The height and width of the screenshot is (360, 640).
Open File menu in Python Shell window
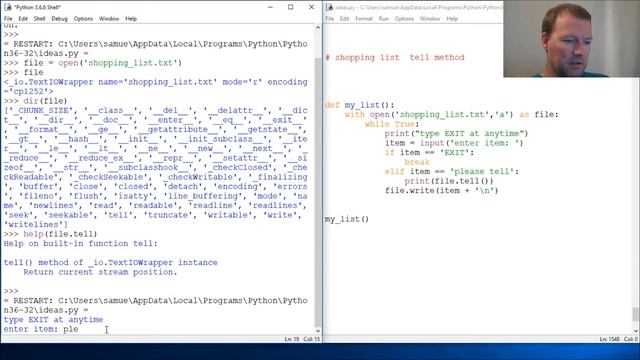(8, 19)
